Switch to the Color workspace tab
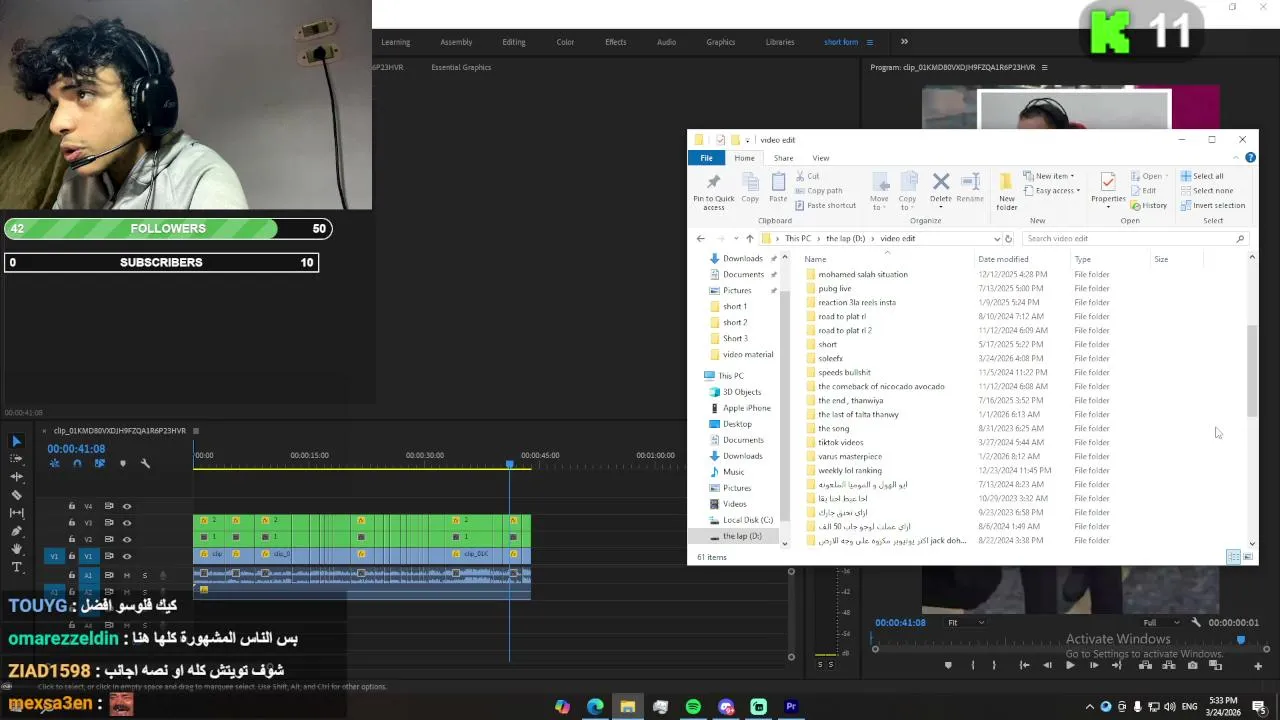 coord(565,42)
